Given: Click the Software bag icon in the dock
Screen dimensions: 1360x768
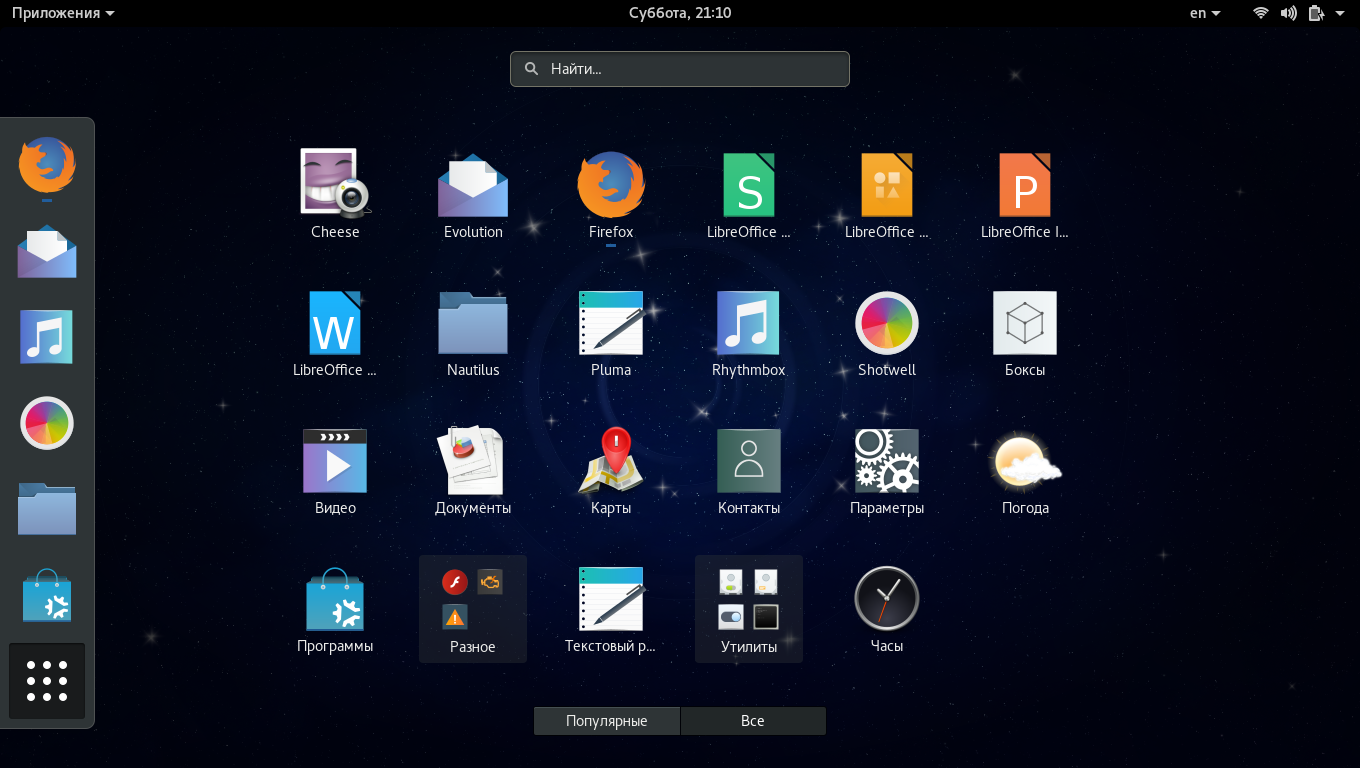Looking at the screenshot, I should [x=47, y=595].
